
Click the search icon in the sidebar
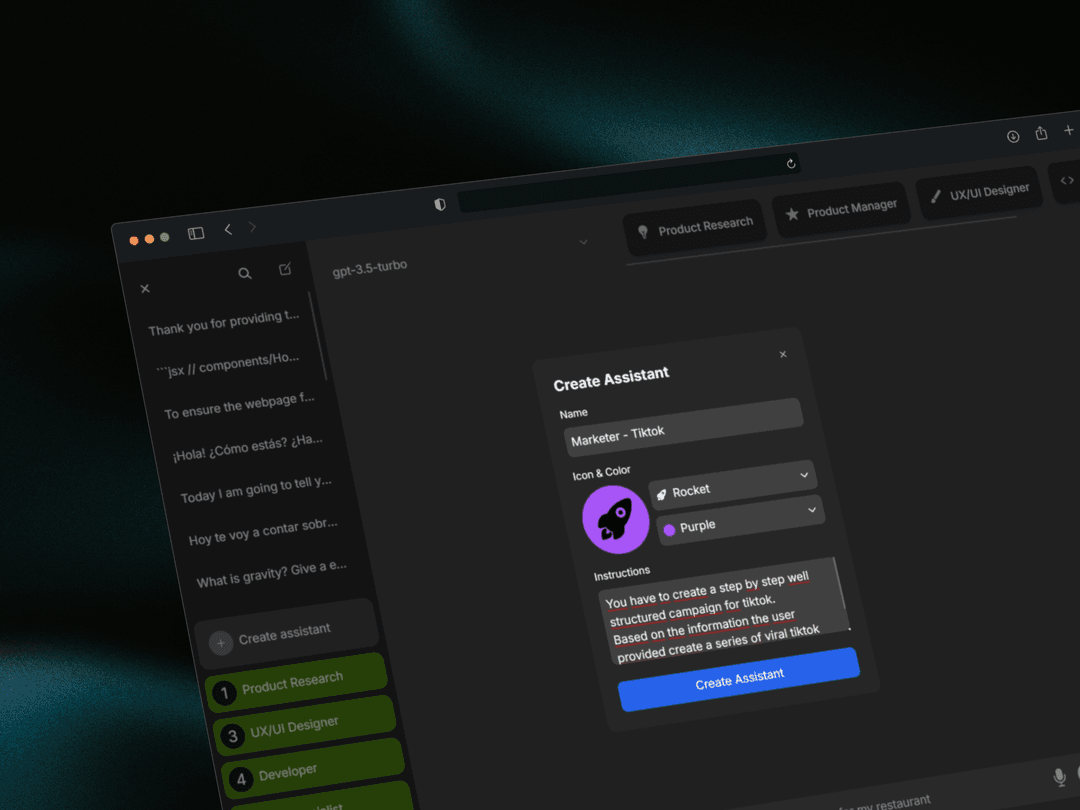244,273
